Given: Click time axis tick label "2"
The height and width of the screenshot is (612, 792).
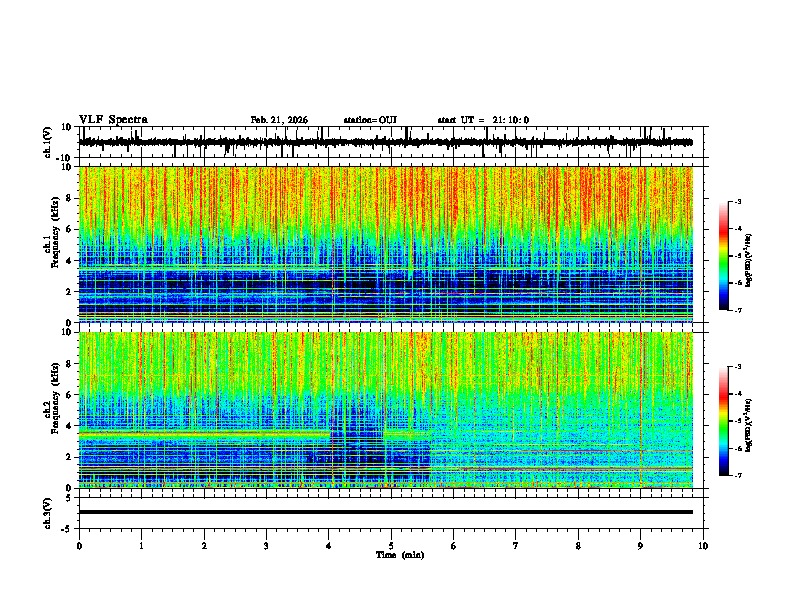Looking at the screenshot, I should pos(204,546).
